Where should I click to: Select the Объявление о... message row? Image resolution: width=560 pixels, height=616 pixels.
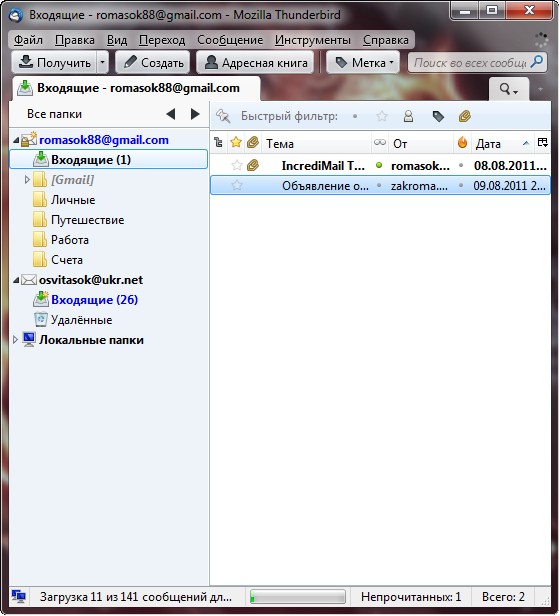point(380,185)
